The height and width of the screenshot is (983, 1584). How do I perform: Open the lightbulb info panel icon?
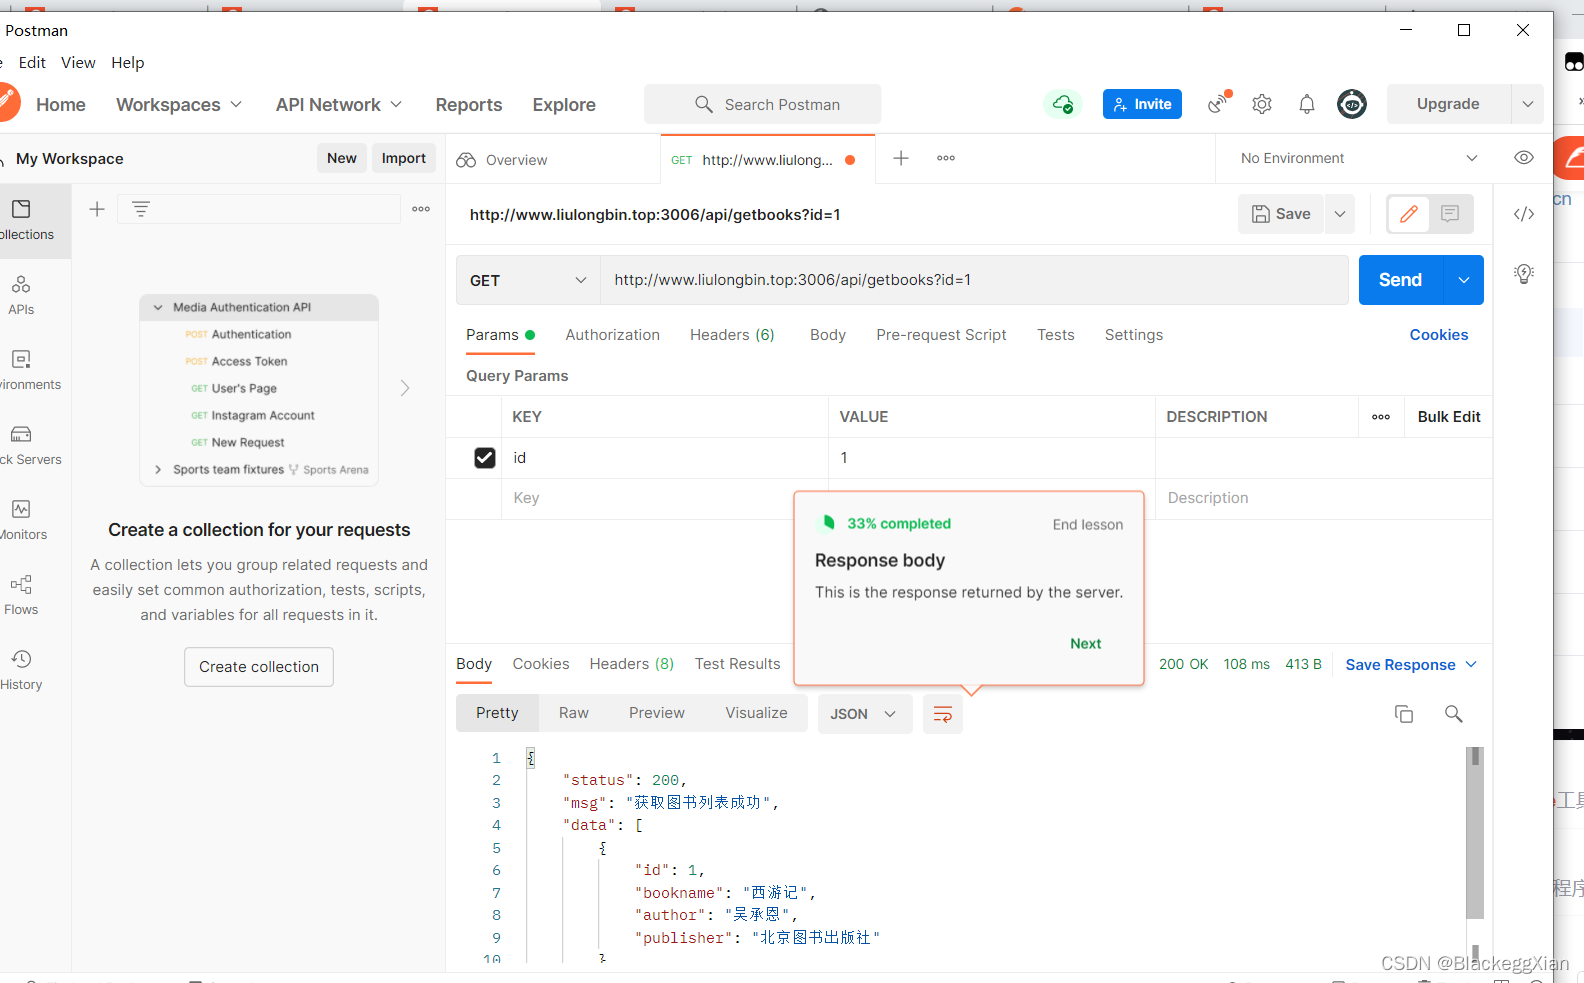[x=1524, y=273]
